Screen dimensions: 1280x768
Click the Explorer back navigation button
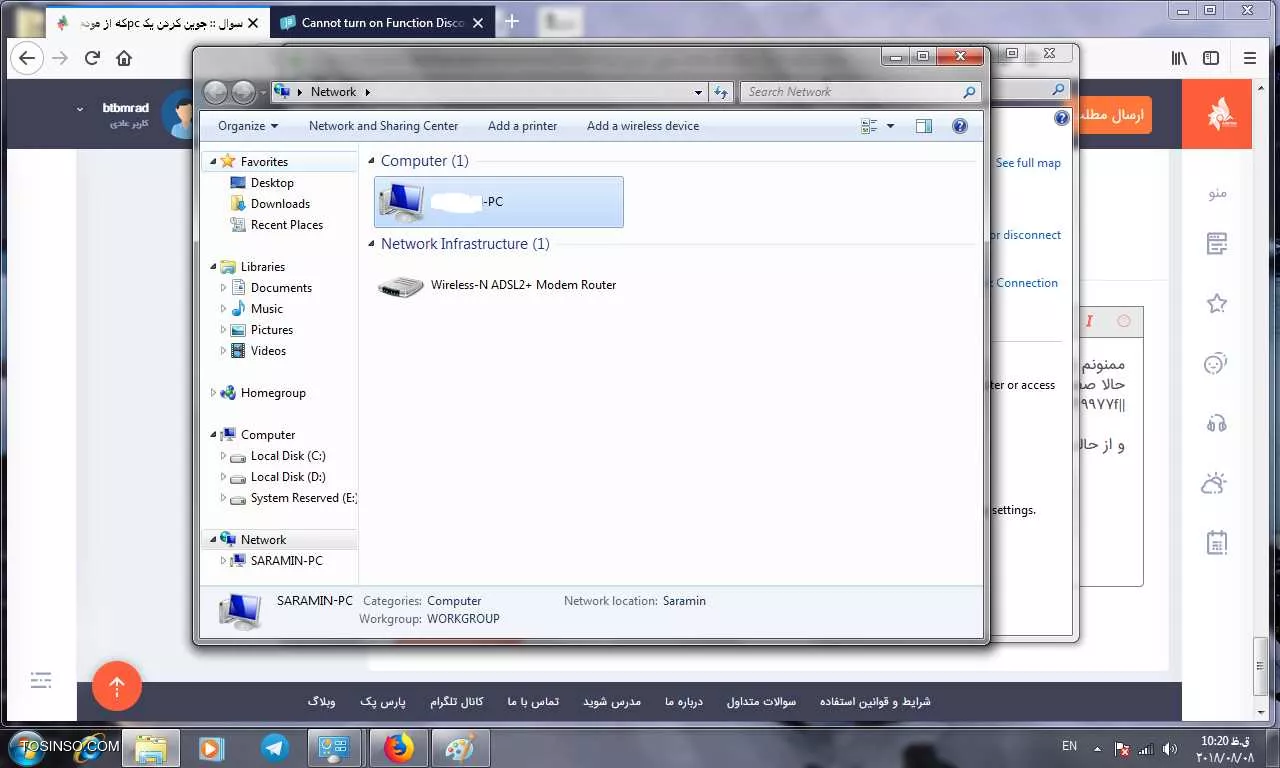click(215, 92)
